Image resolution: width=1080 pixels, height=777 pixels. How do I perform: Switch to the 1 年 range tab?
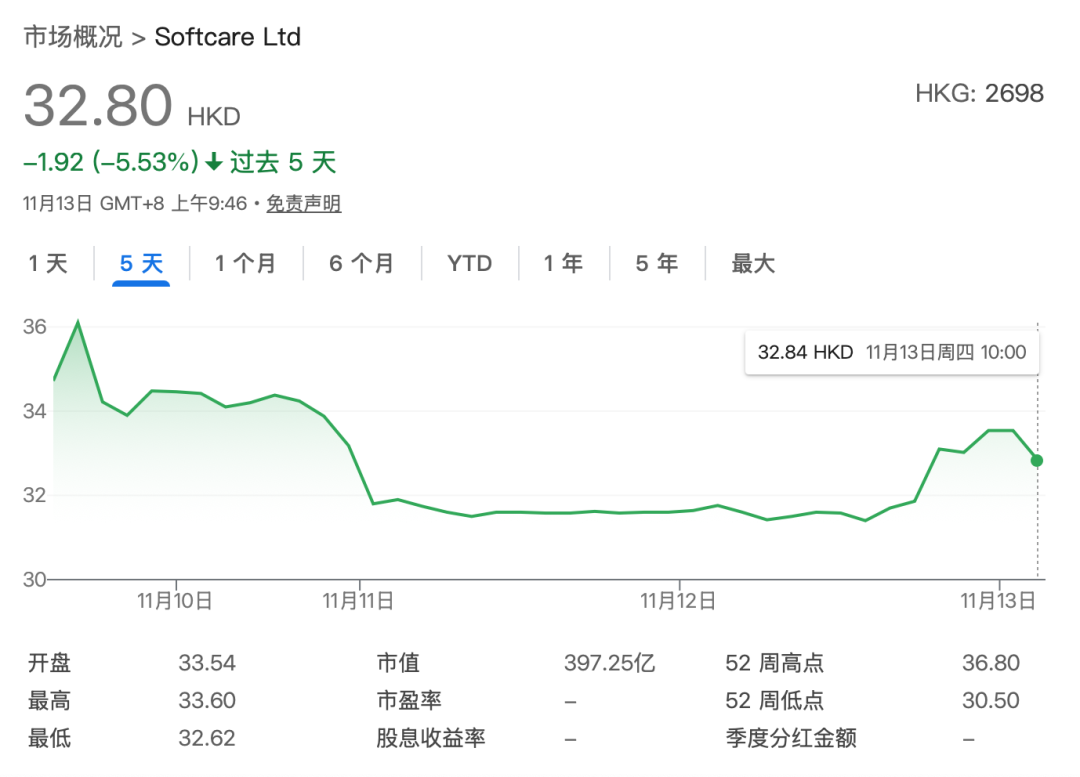[x=563, y=264]
